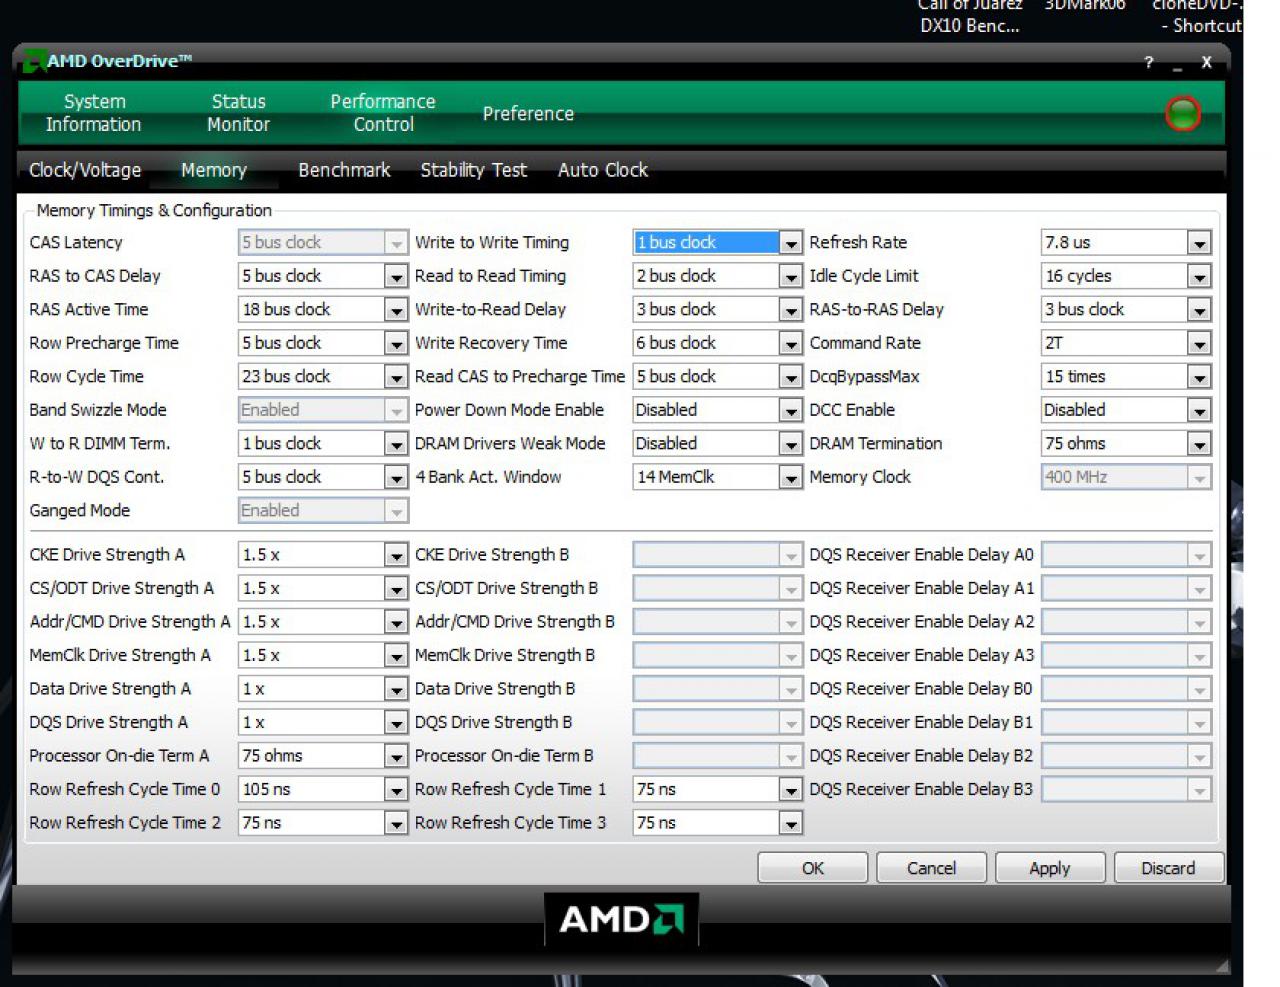Click the AMD logo at bottom

(x=621, y=919)
